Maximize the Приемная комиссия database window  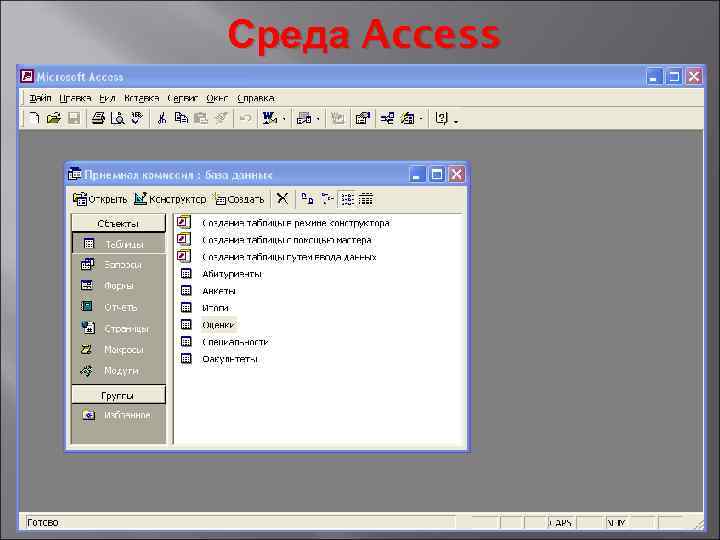tap(437, 174)
